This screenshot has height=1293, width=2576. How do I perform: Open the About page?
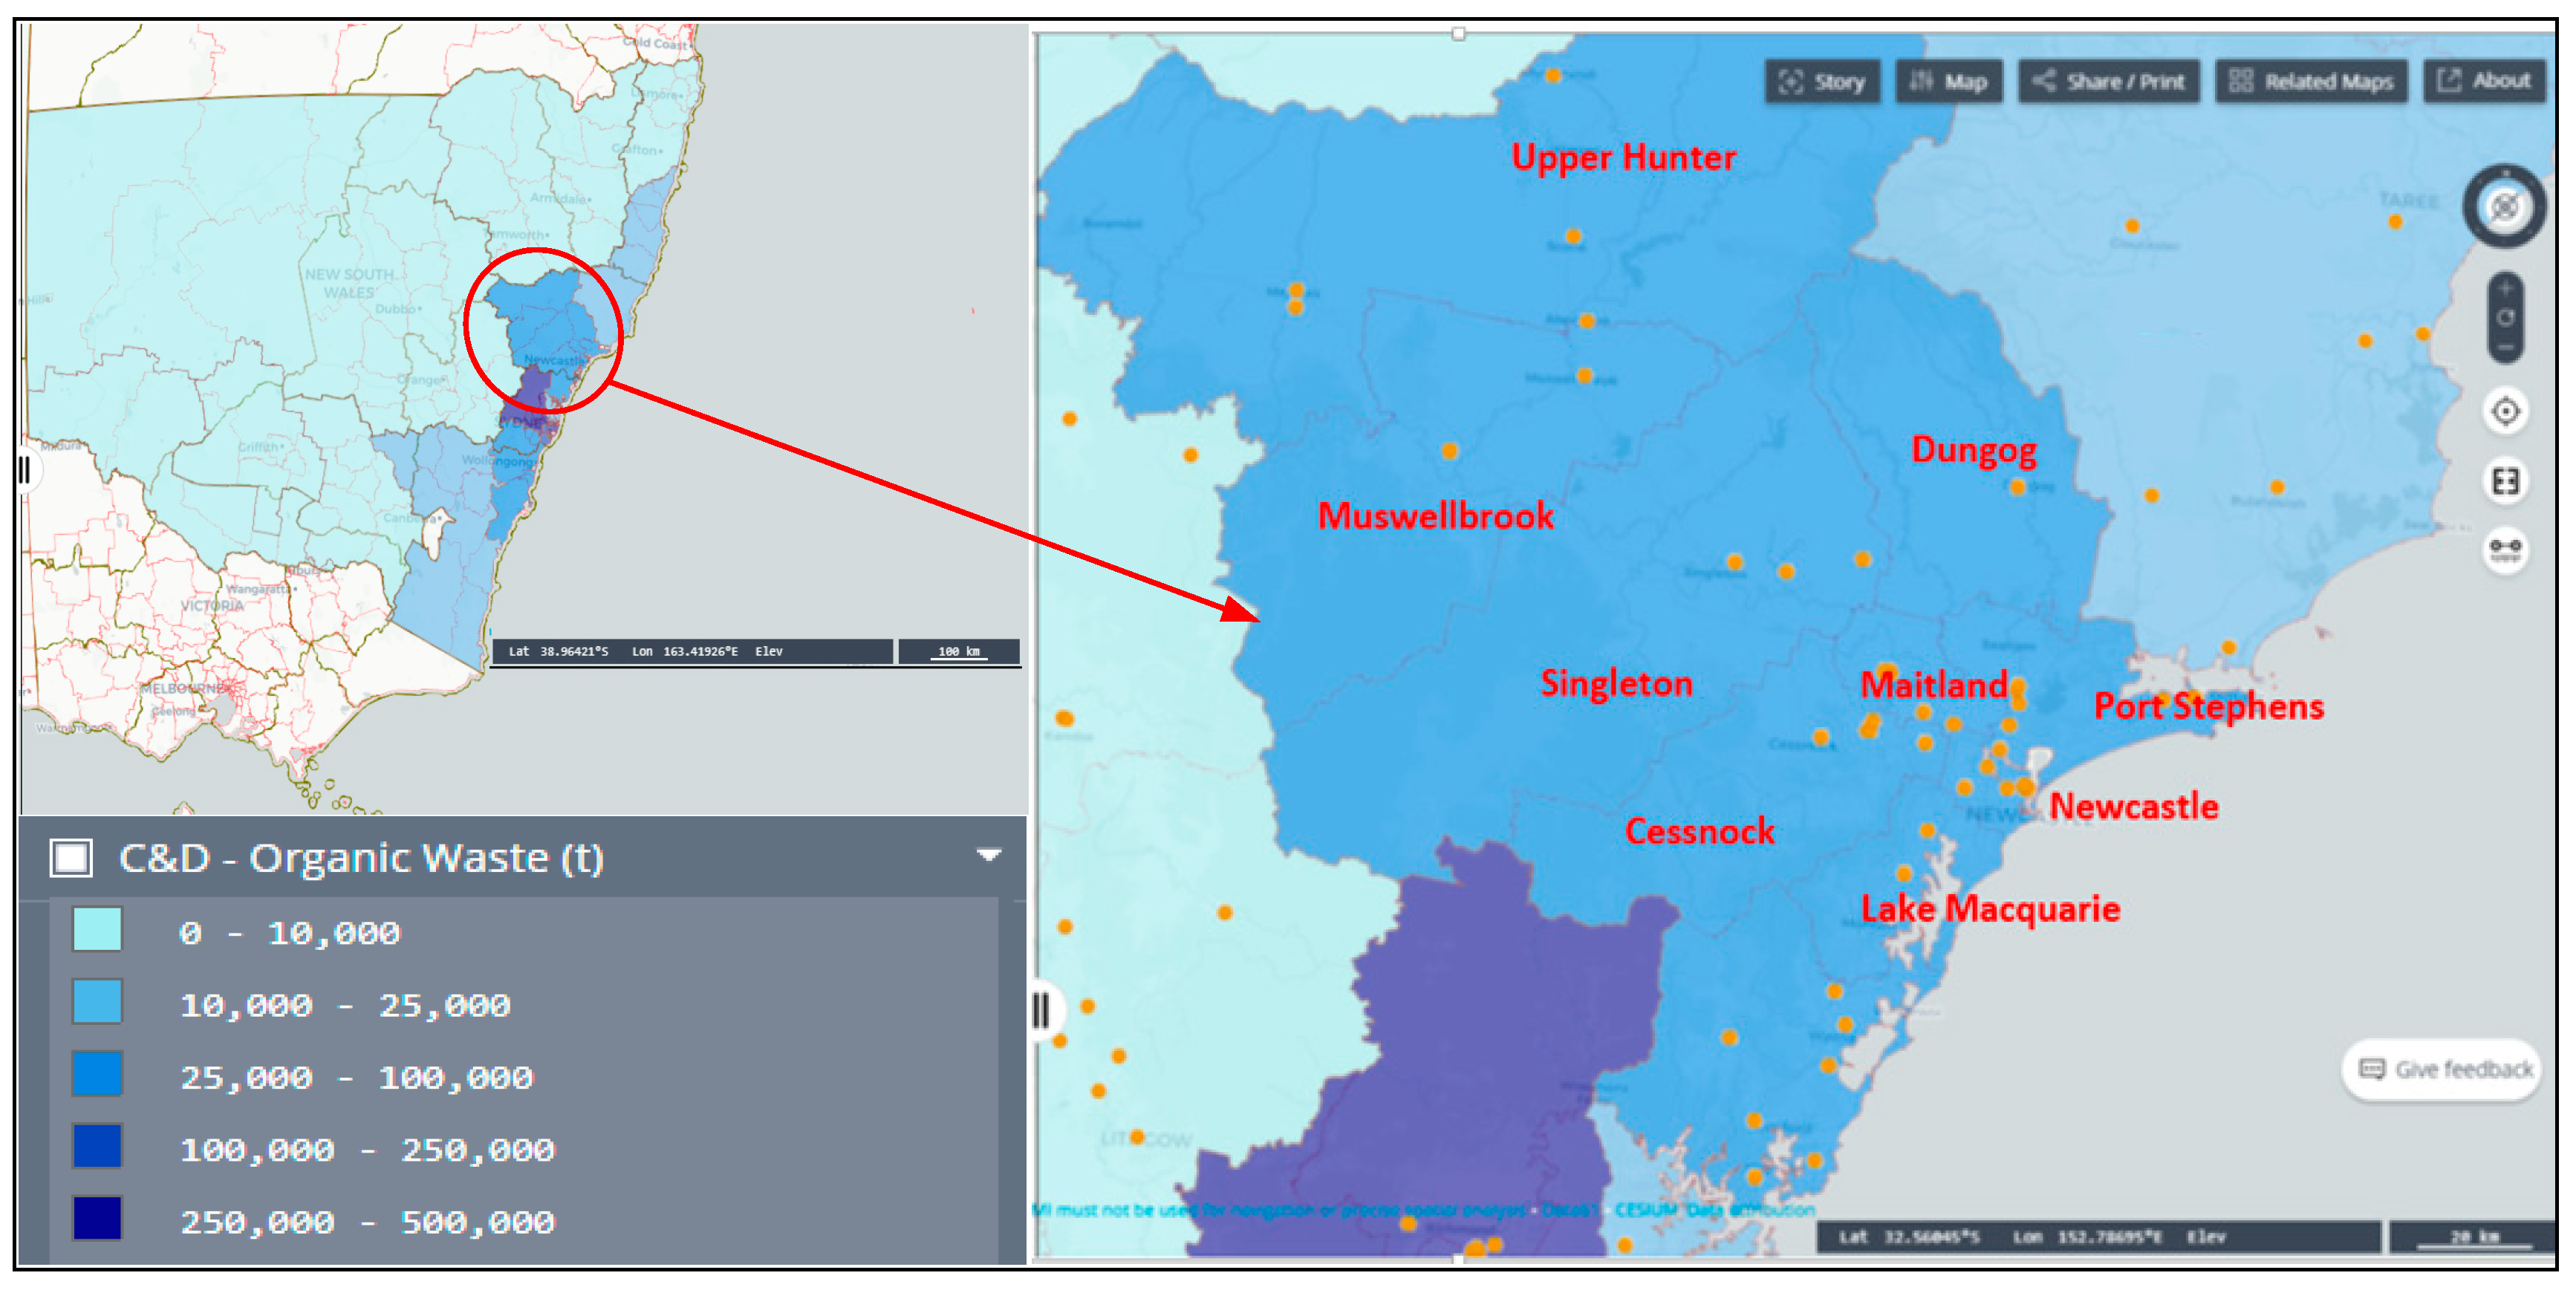click(x=2484, y=81)
